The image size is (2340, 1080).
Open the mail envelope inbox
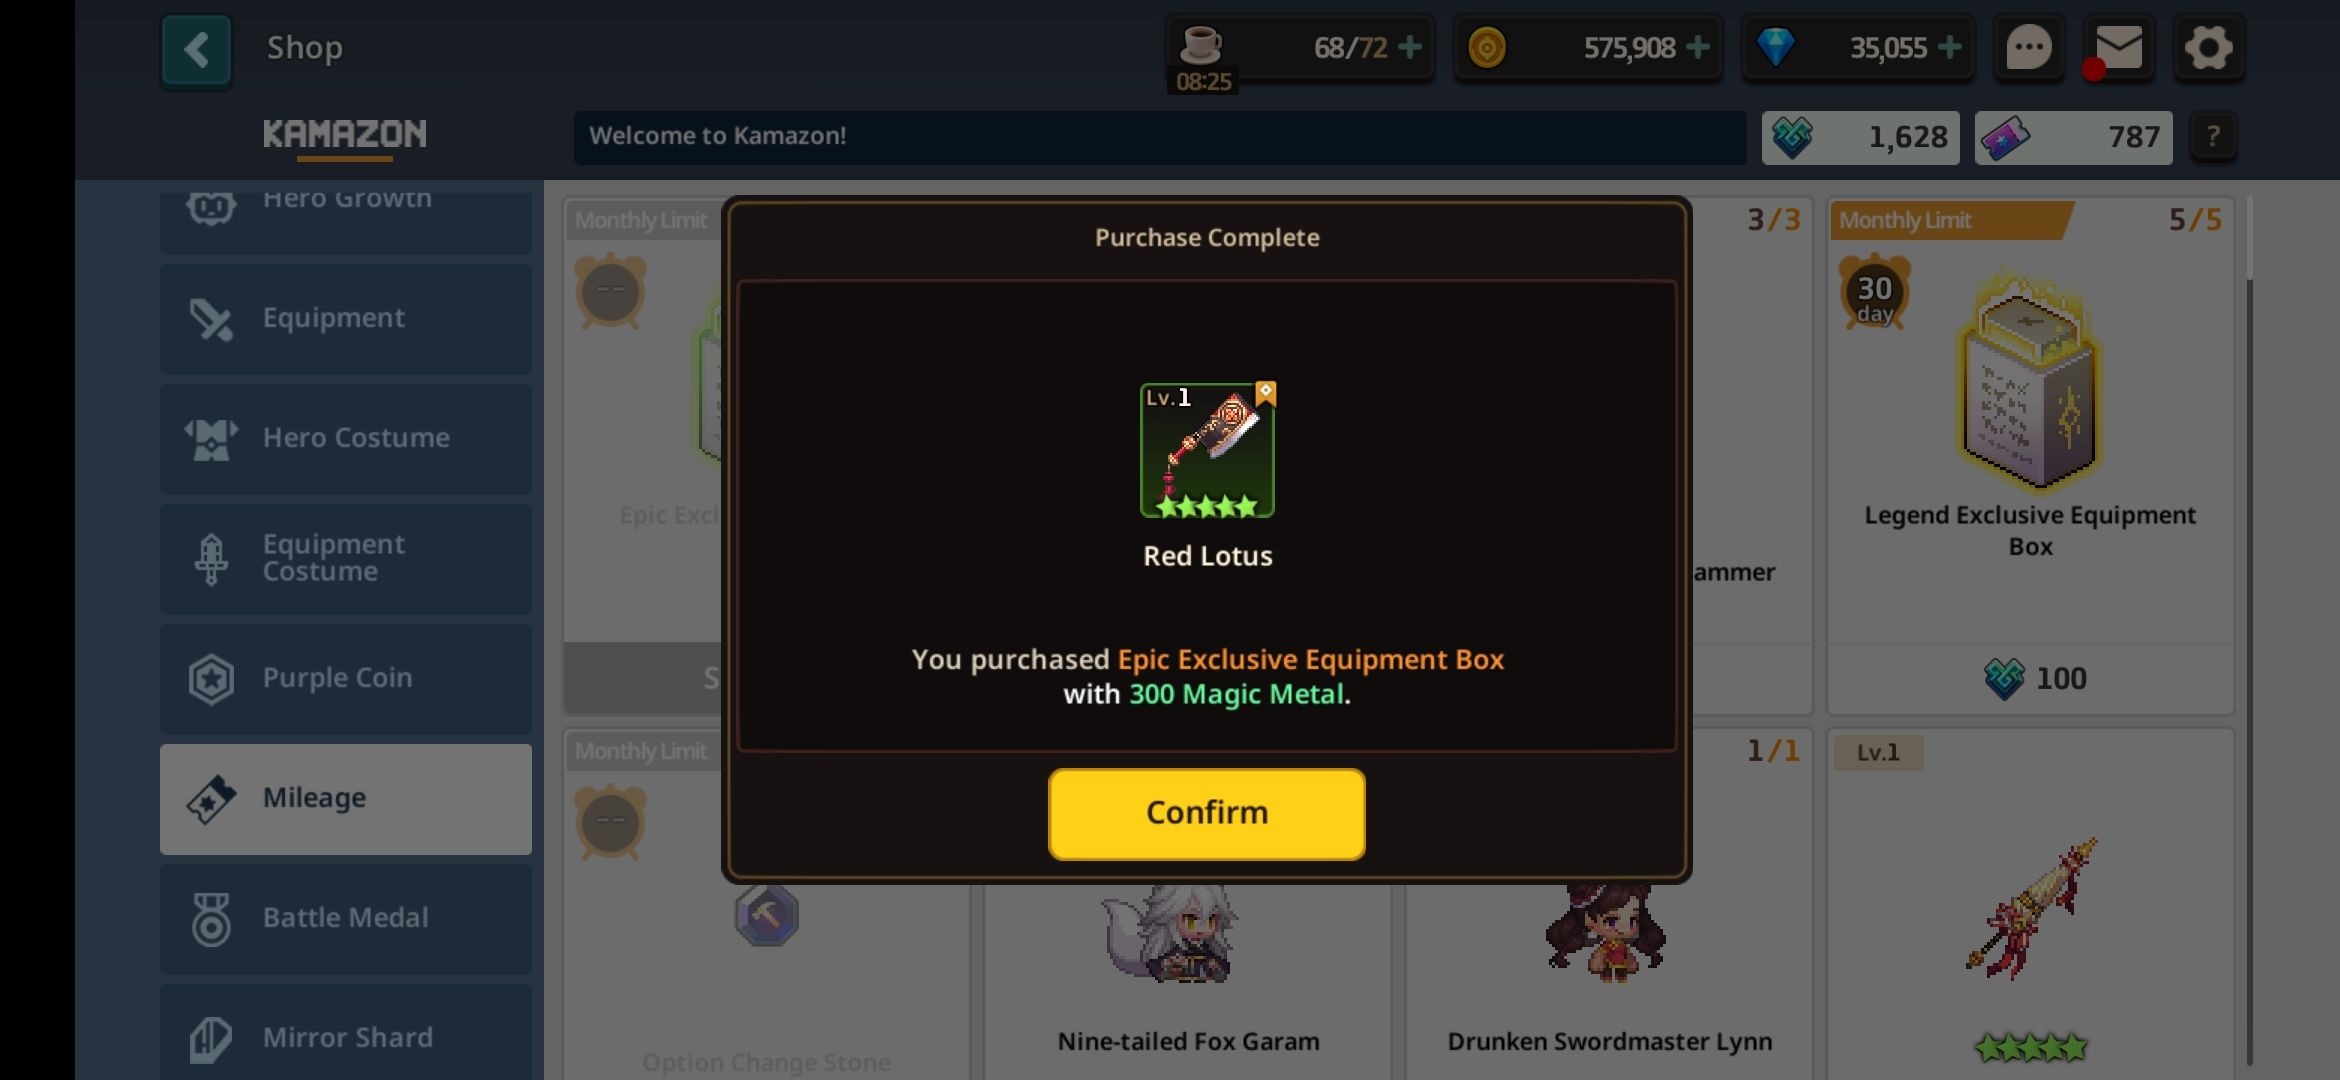2117,47
